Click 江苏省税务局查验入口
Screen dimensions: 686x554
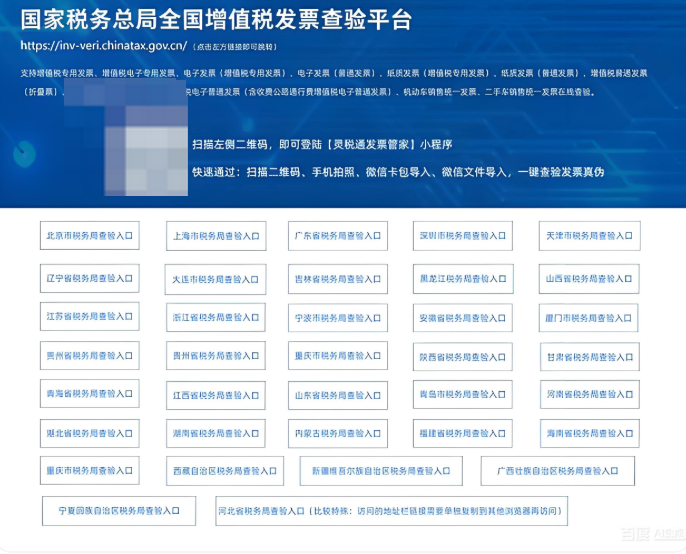(x=90, y=316)
